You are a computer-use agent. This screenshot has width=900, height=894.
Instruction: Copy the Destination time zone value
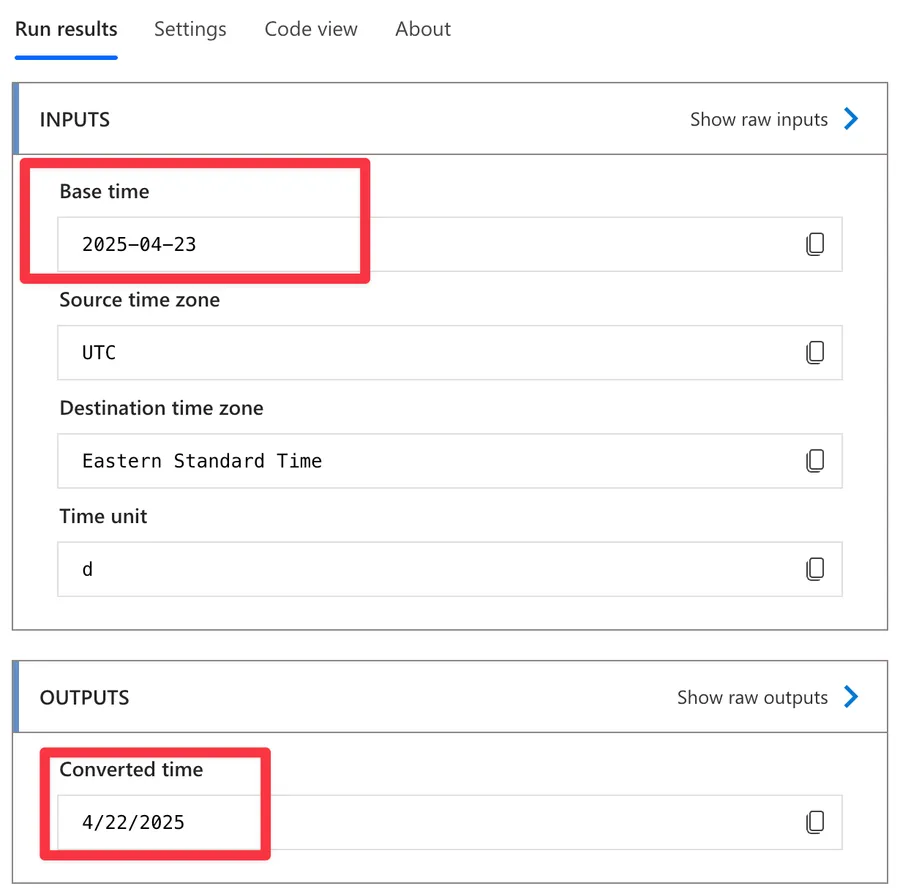[x=815, y=460]
